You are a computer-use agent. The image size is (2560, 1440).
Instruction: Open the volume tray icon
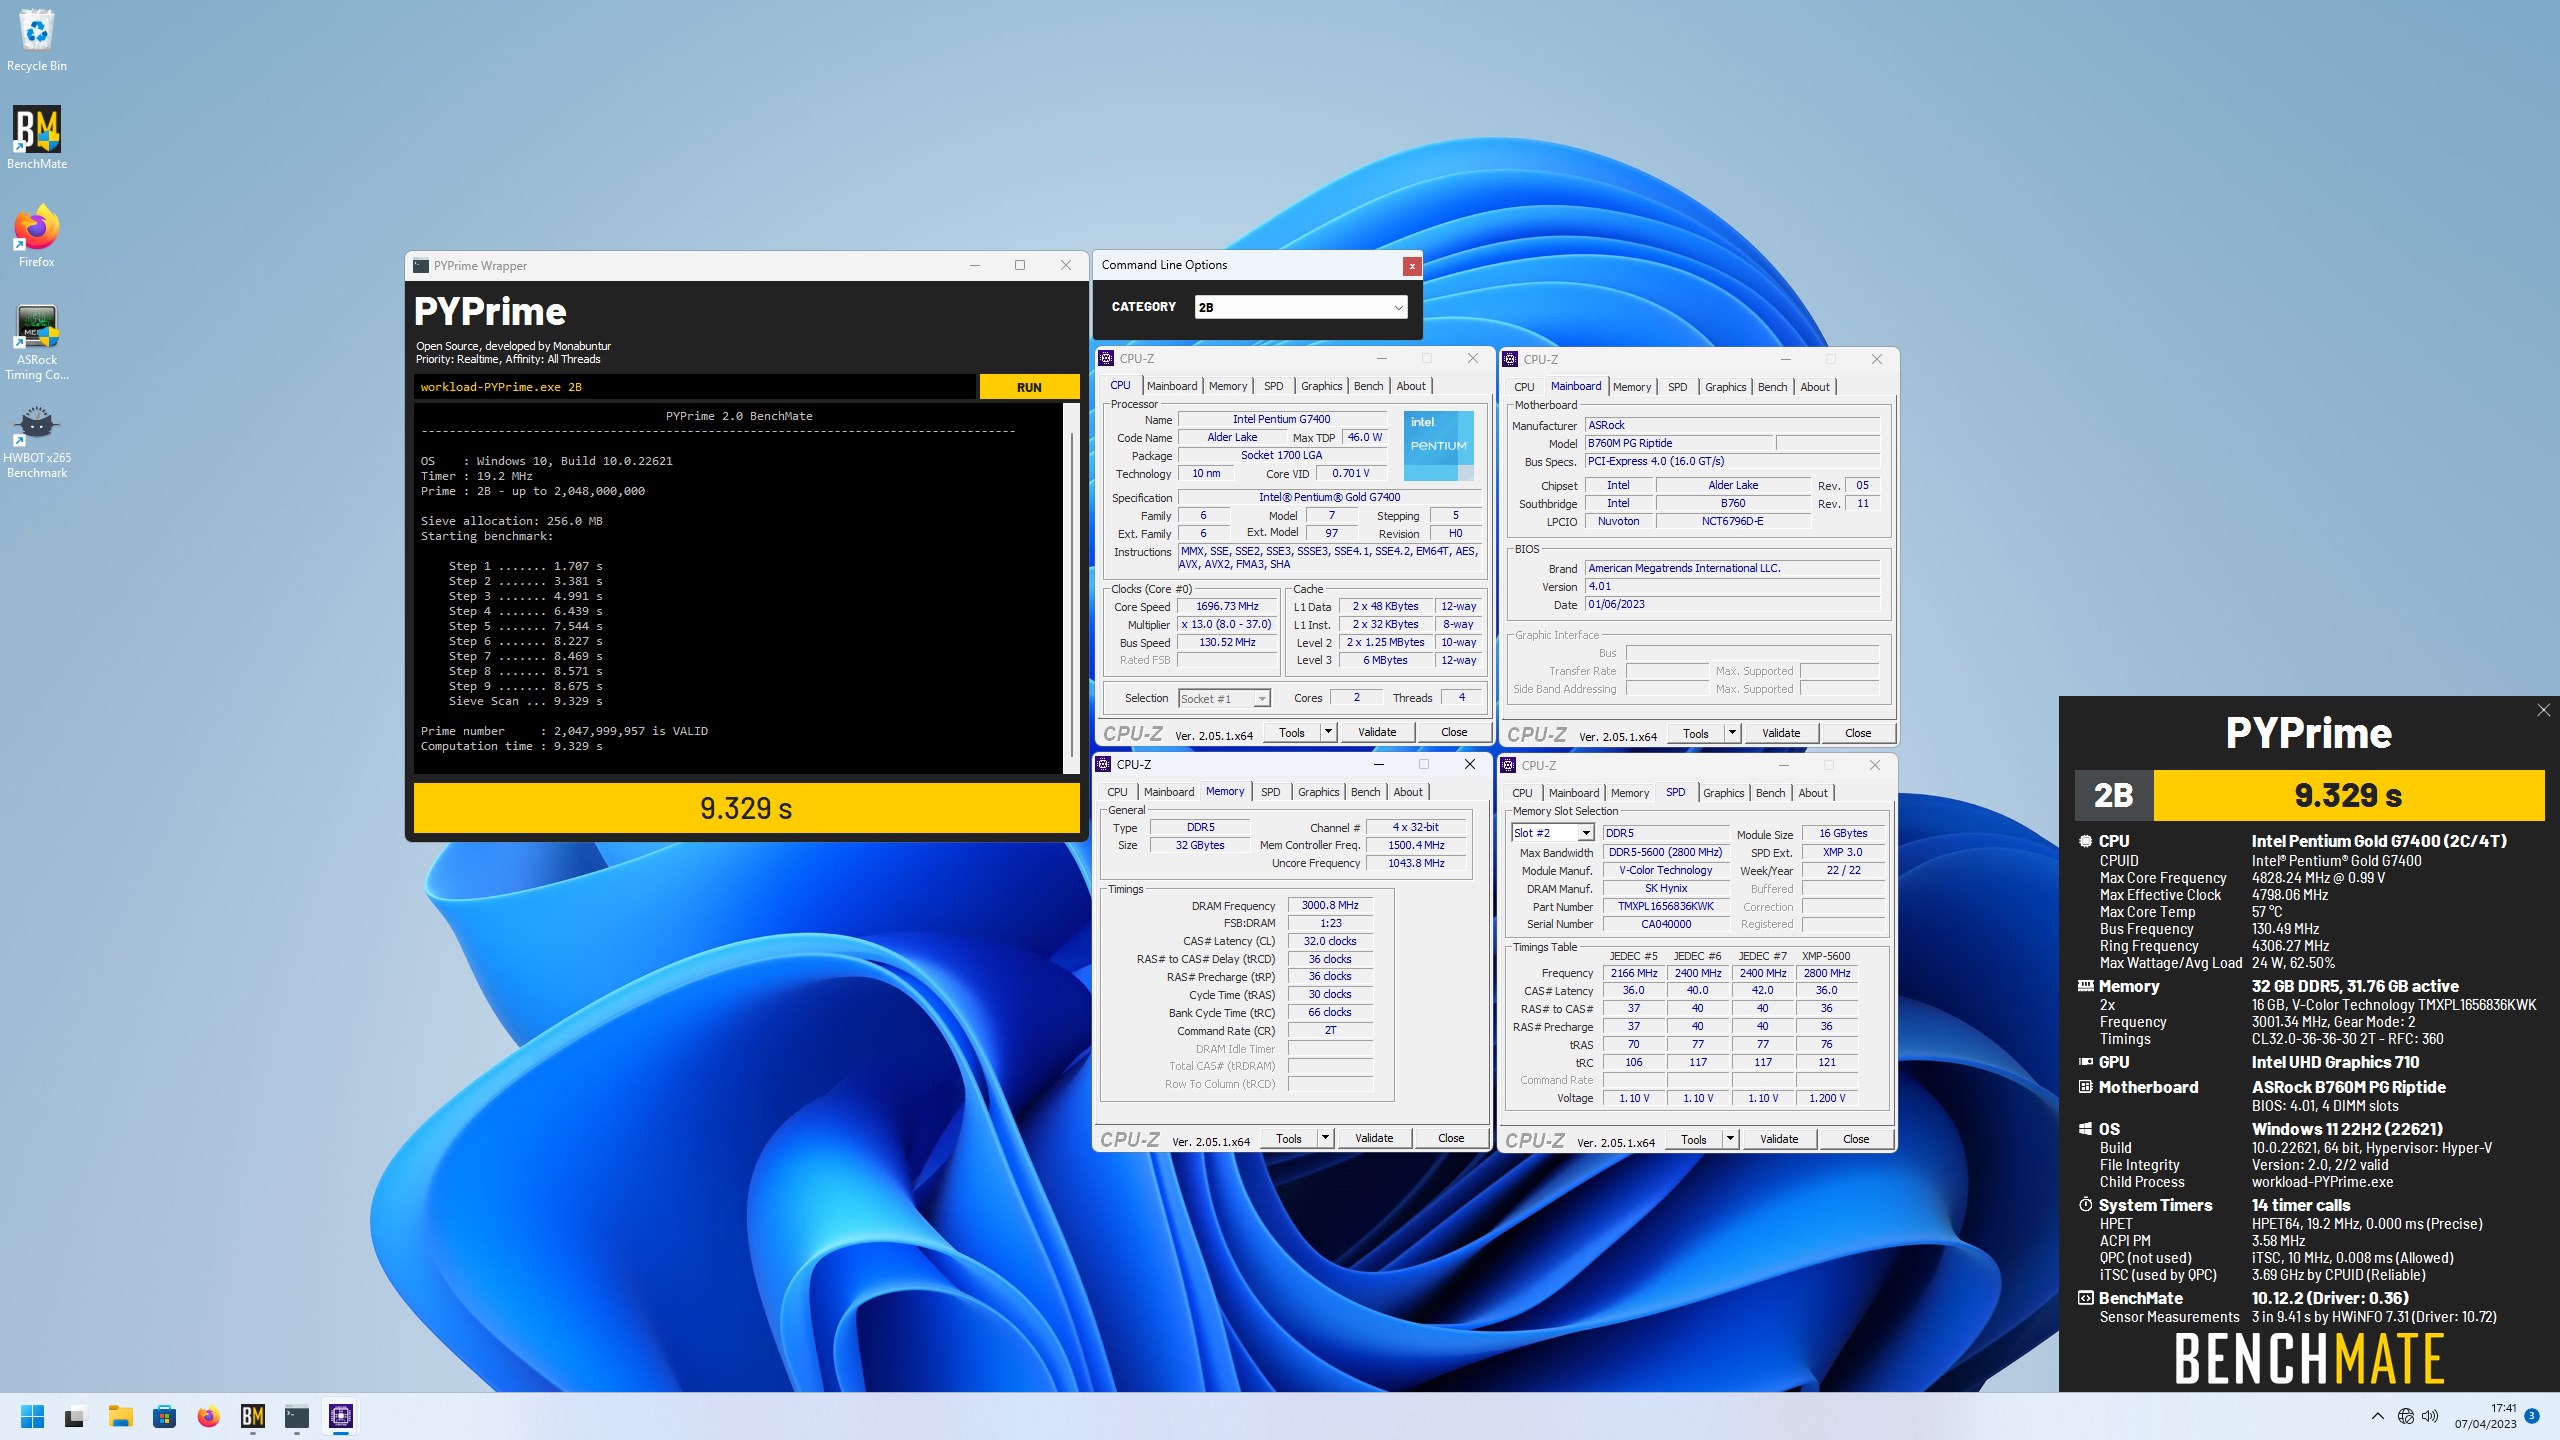[x=2431, y=1416]
